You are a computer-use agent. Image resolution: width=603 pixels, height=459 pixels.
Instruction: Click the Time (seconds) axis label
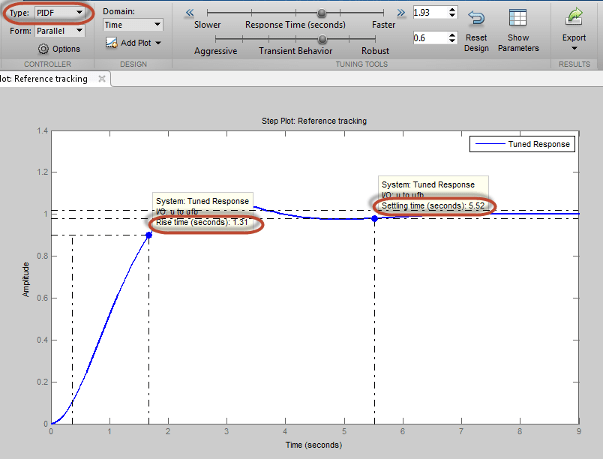314,445
